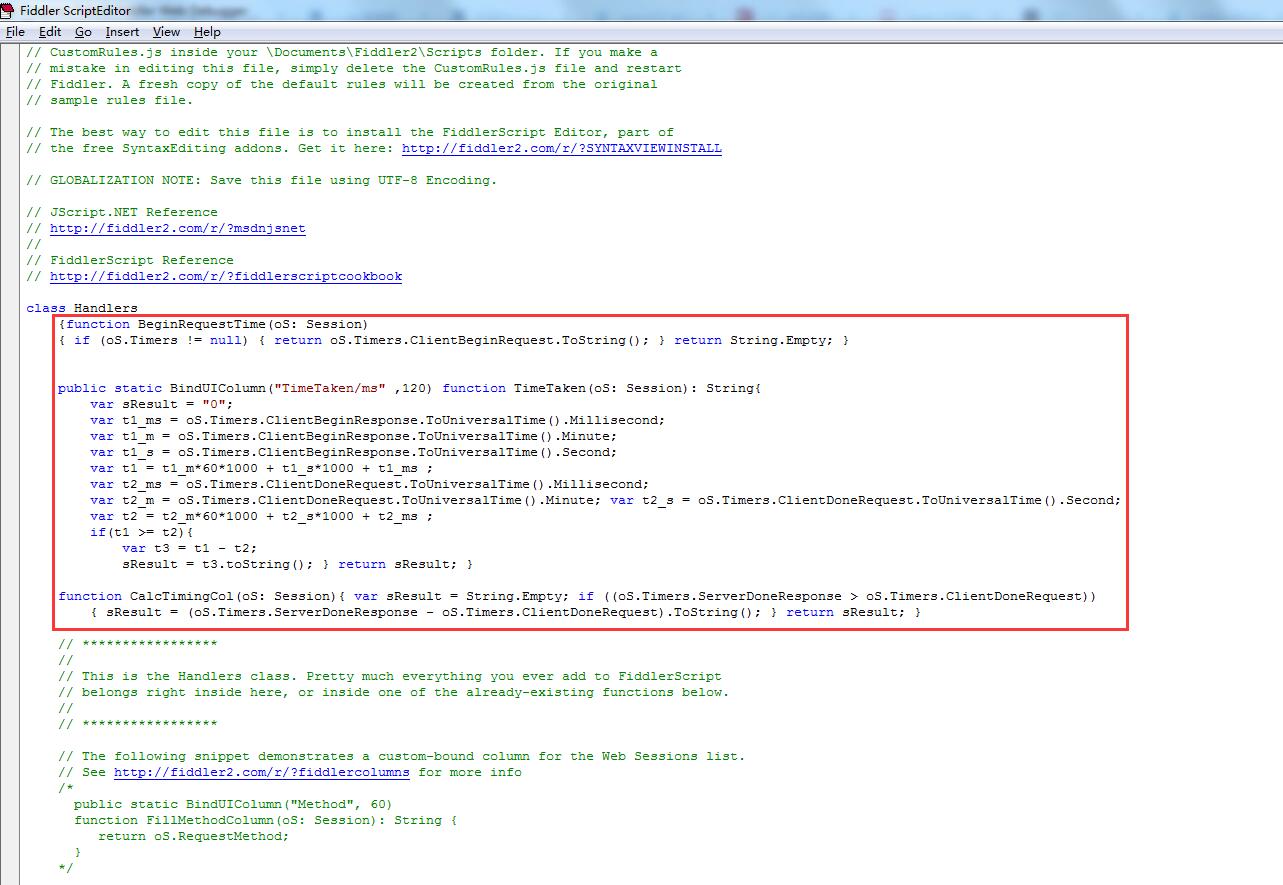Click the 'class Handlers' line

pos(82,308)
